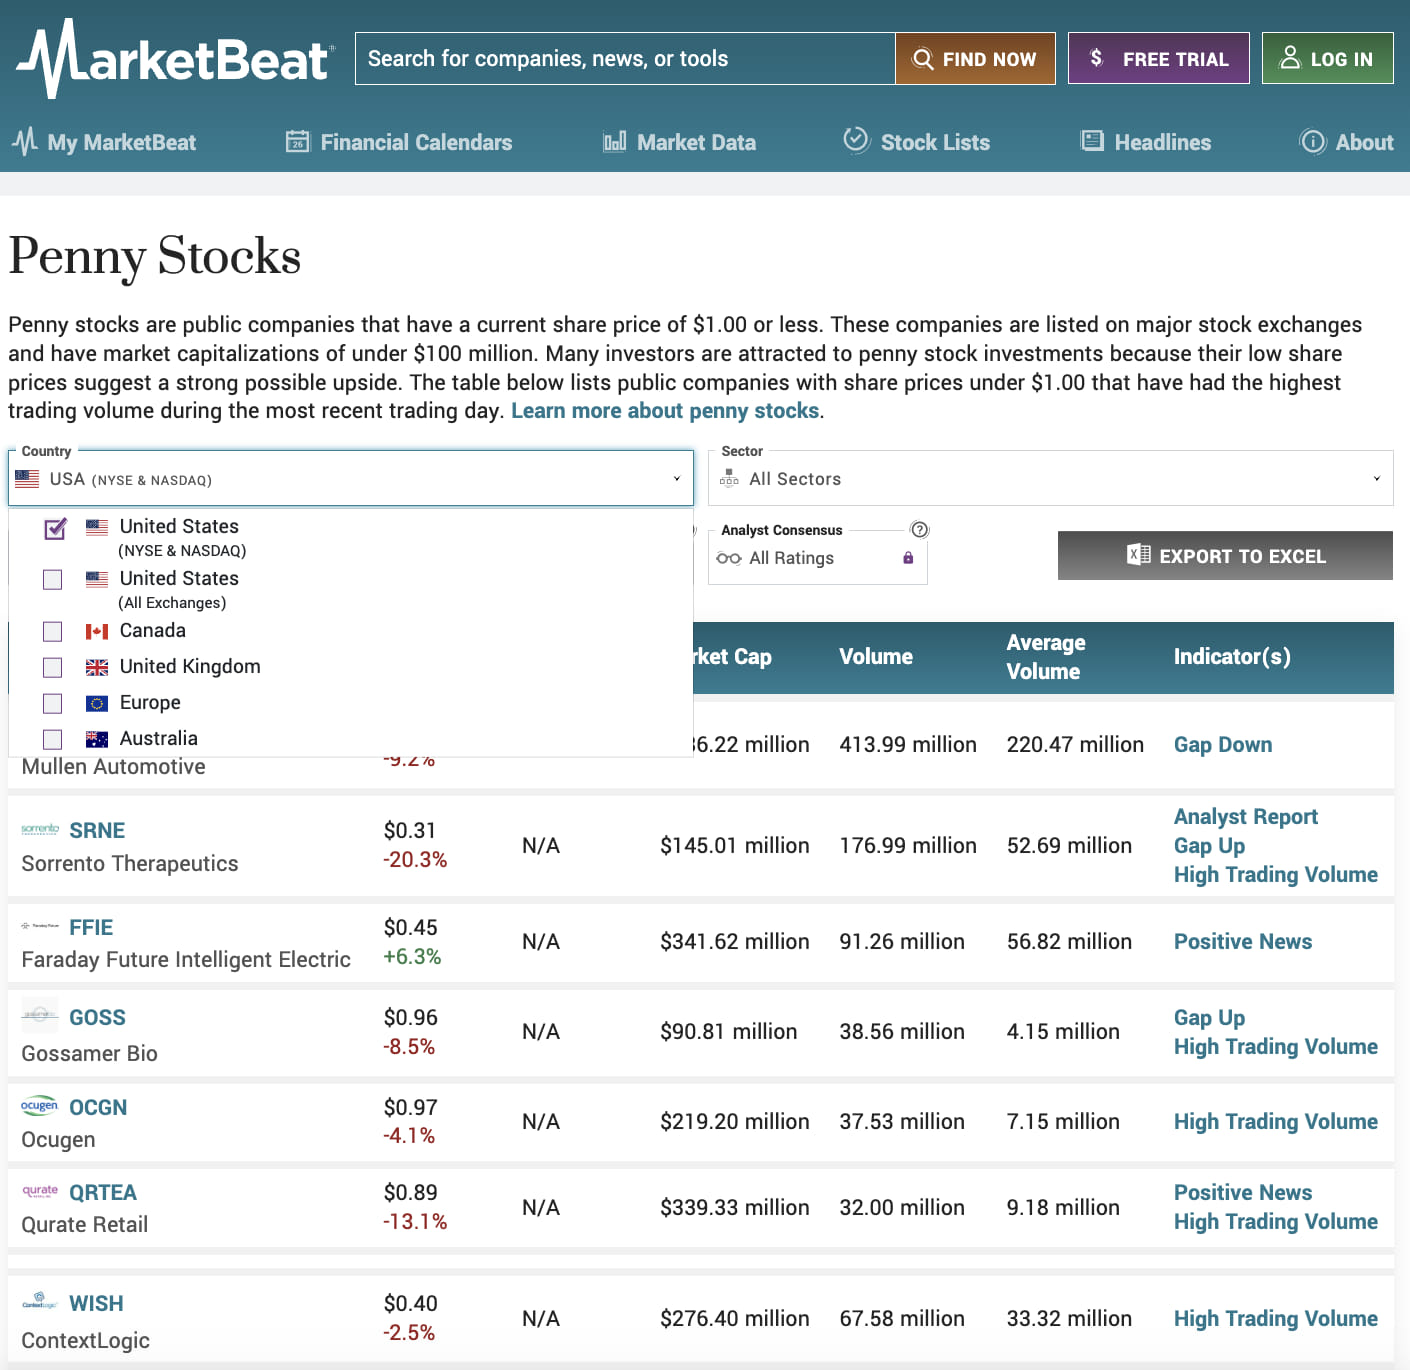Screen dimensions: 1410x1370
Task: Click the MarketBeat logo
Action: tap(175, 58)
